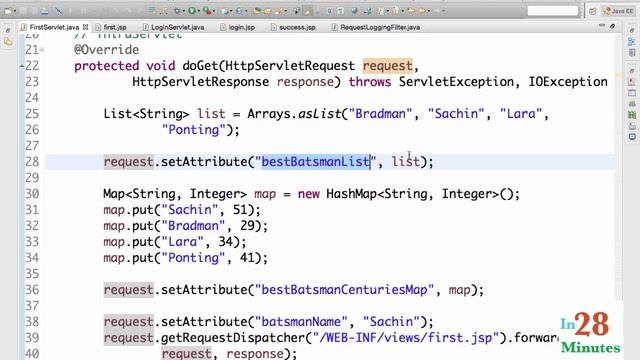Click the asList method call text
This screenshot has height=360, width=640.
(320, 113)
